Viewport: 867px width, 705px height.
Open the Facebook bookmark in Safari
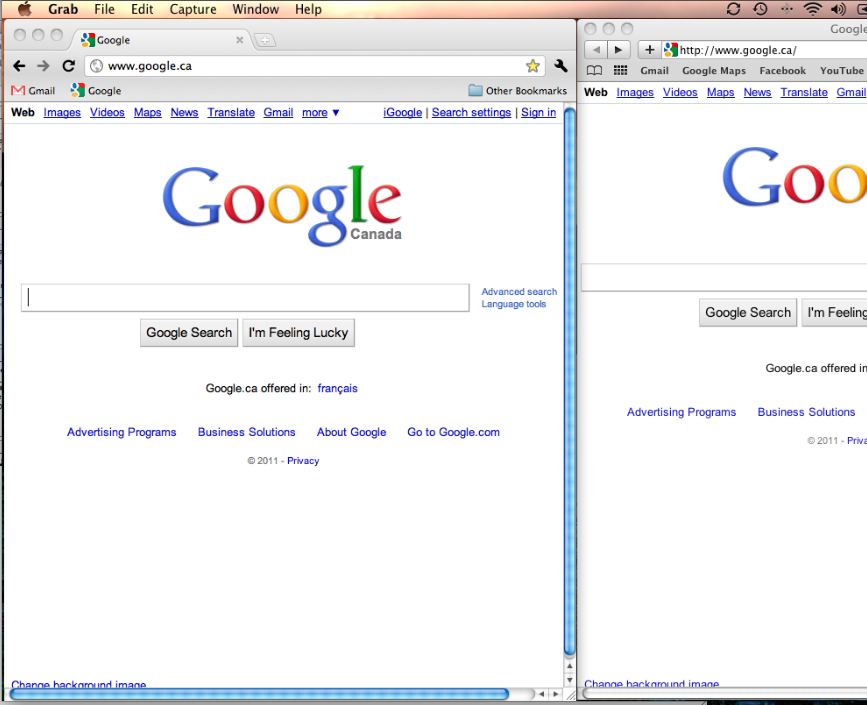(x=782, y=70)
